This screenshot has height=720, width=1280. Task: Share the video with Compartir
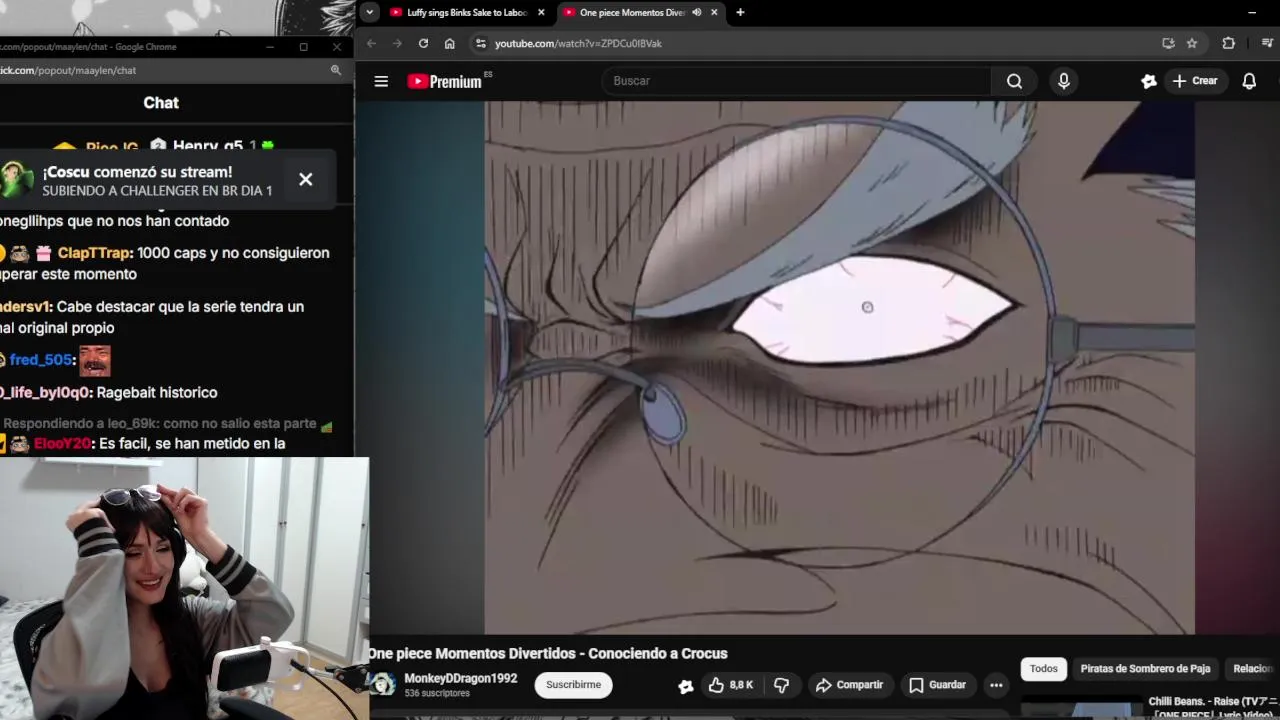(x=849, y=685)
